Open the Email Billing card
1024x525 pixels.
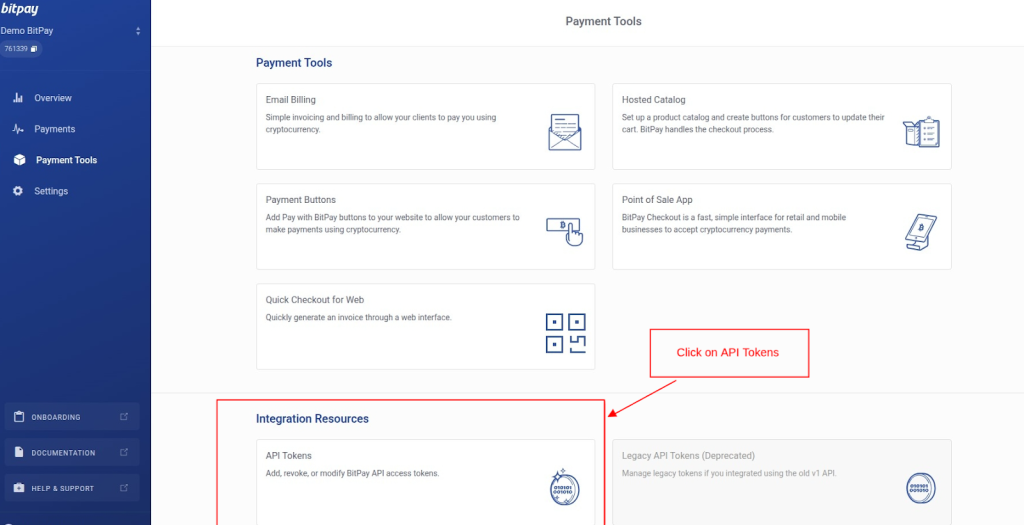(x=425, y=126)
